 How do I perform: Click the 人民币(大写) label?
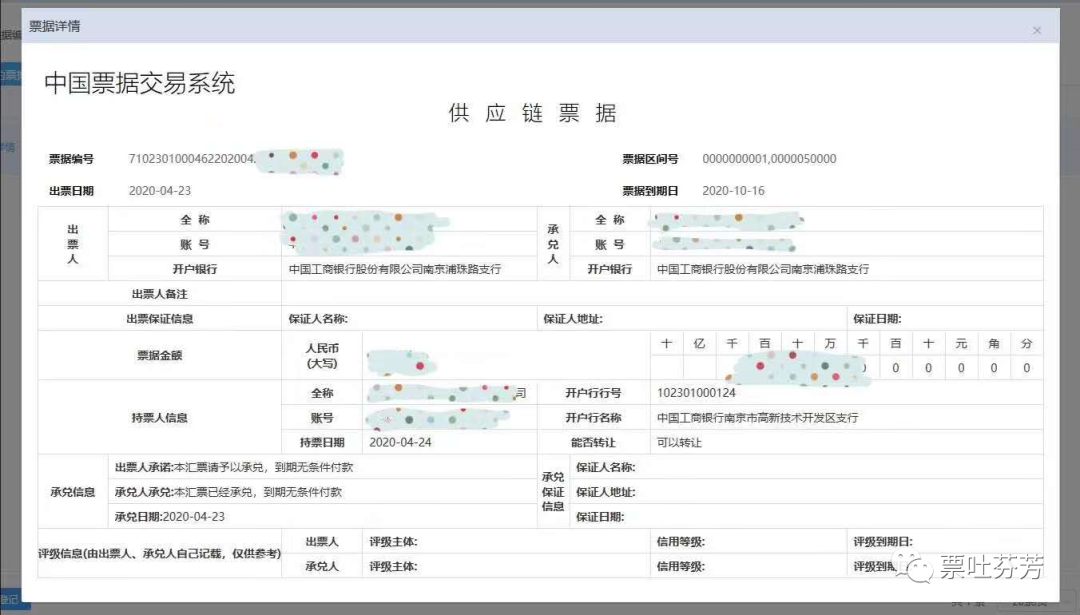[x=322, y=356]
